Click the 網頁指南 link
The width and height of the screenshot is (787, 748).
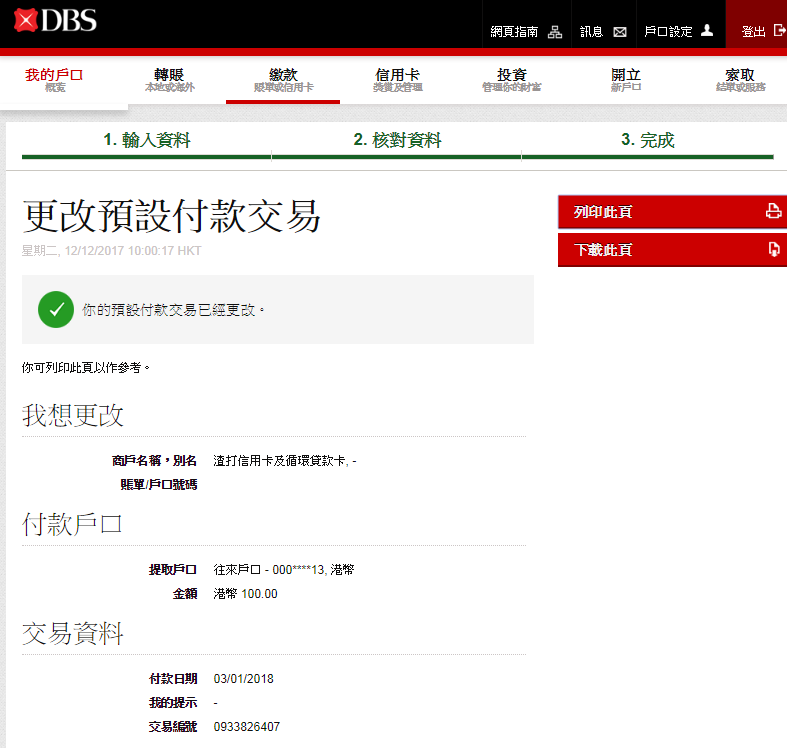(x=514, y=32)
